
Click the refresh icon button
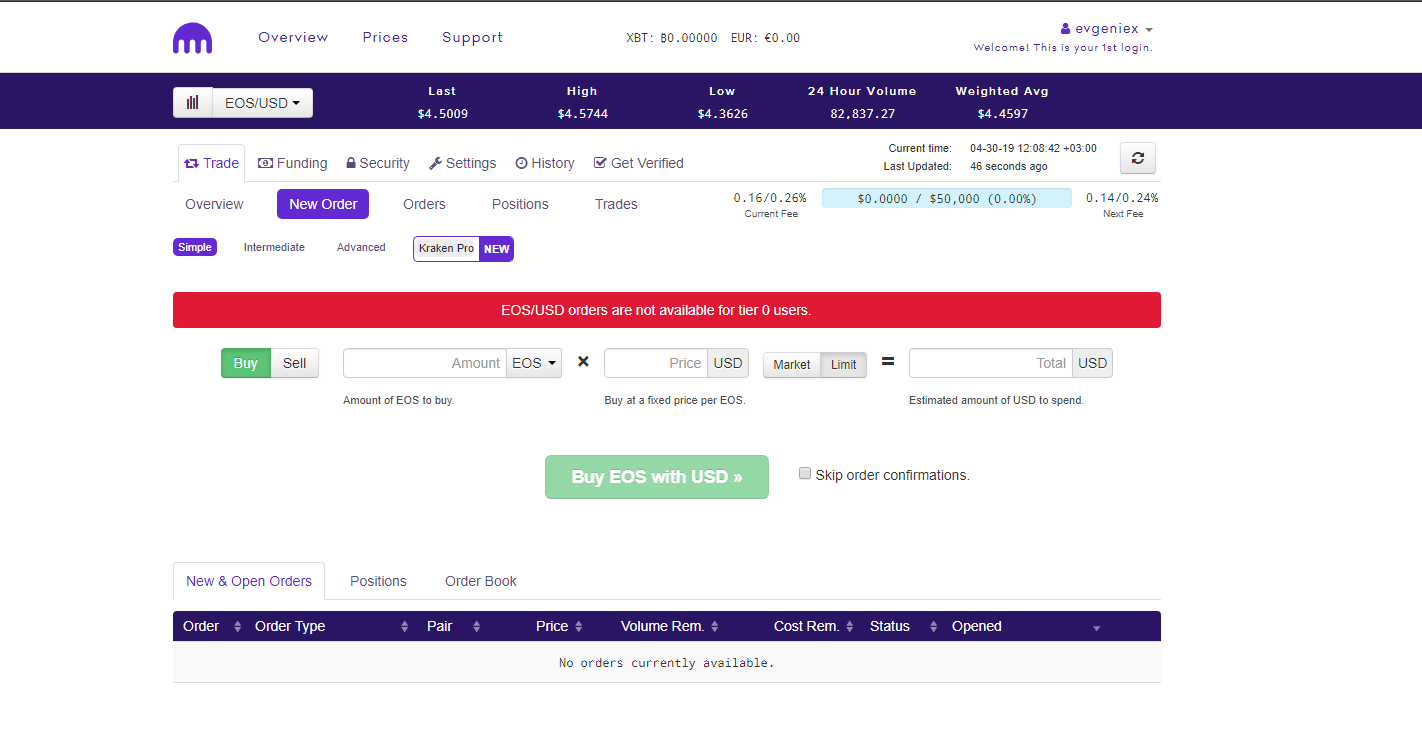coord(1138,158)
